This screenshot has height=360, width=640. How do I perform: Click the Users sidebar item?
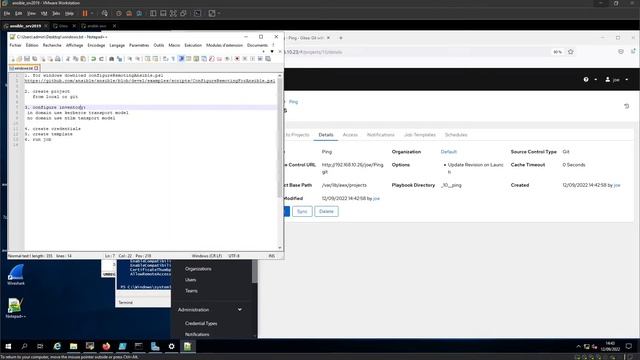point(191,280)
